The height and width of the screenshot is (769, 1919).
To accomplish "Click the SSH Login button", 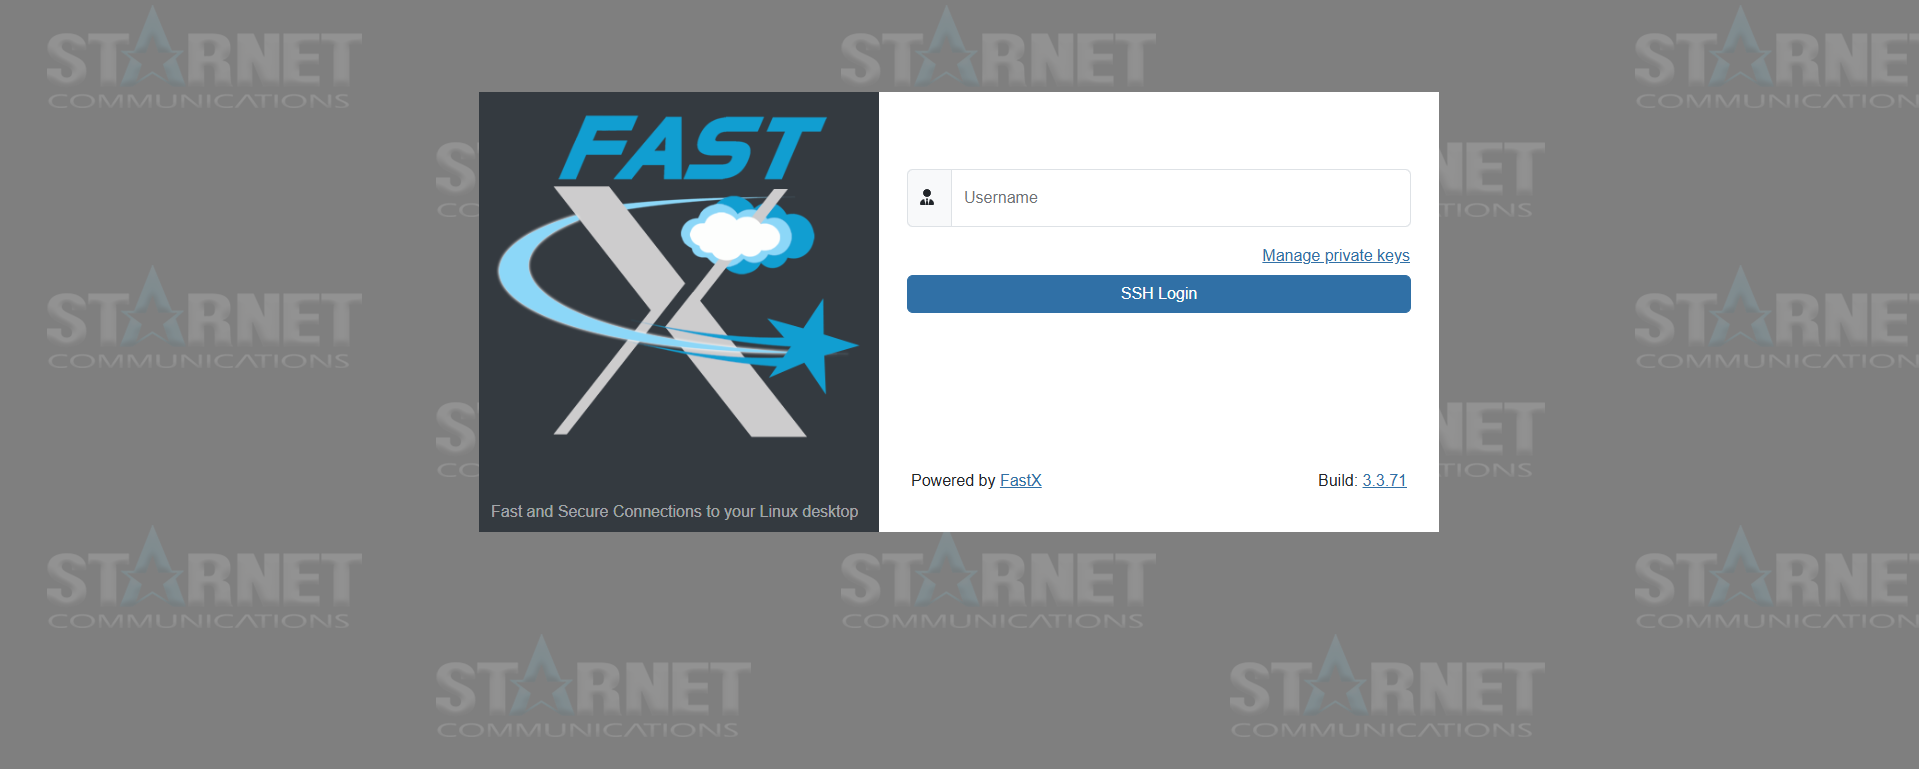I will (1158, 294).
